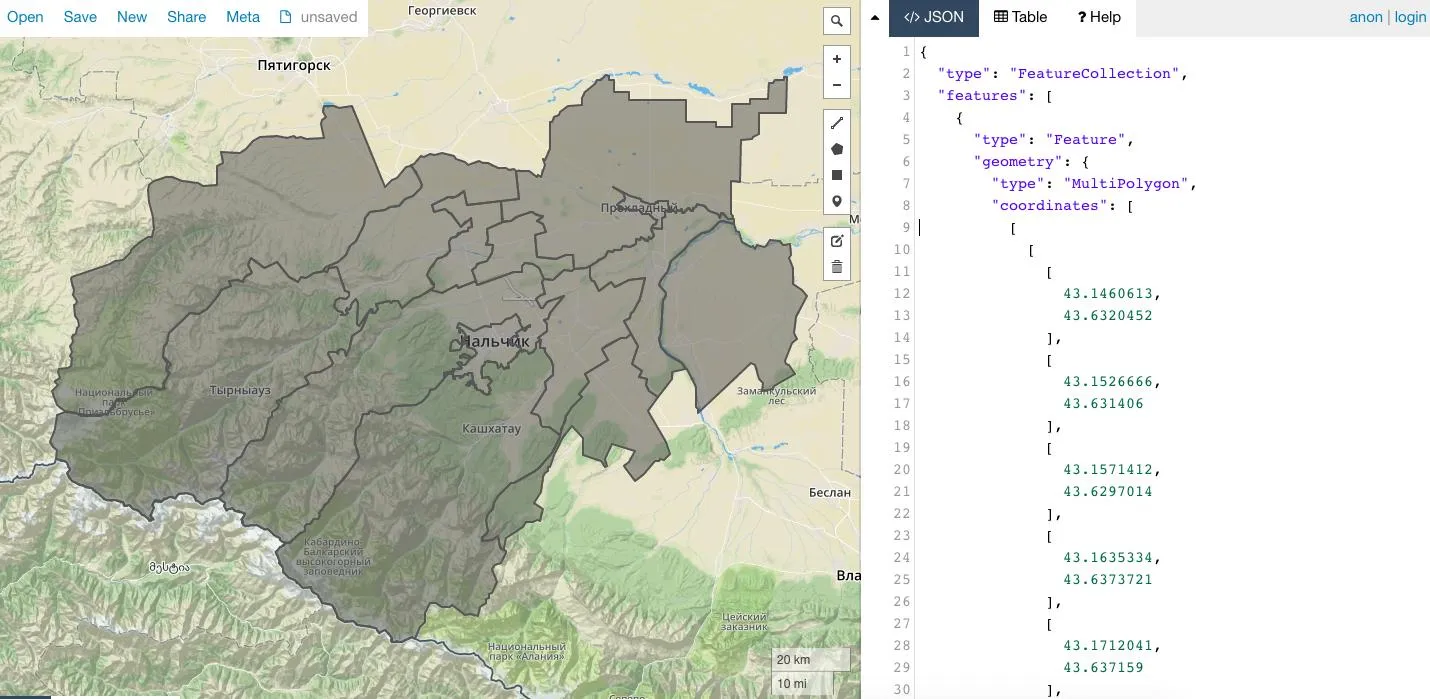
Task: Zoom in on the map
Action: tap(837, 59)
